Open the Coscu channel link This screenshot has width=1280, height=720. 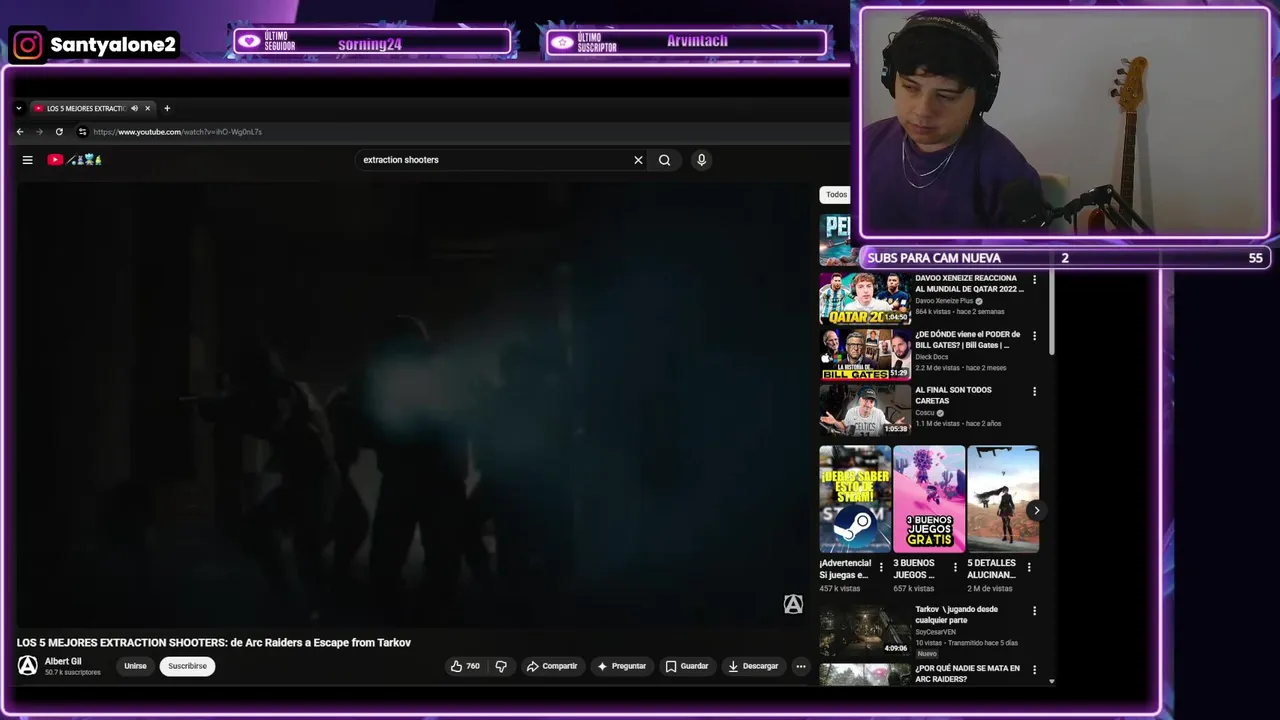pos(925,413)
